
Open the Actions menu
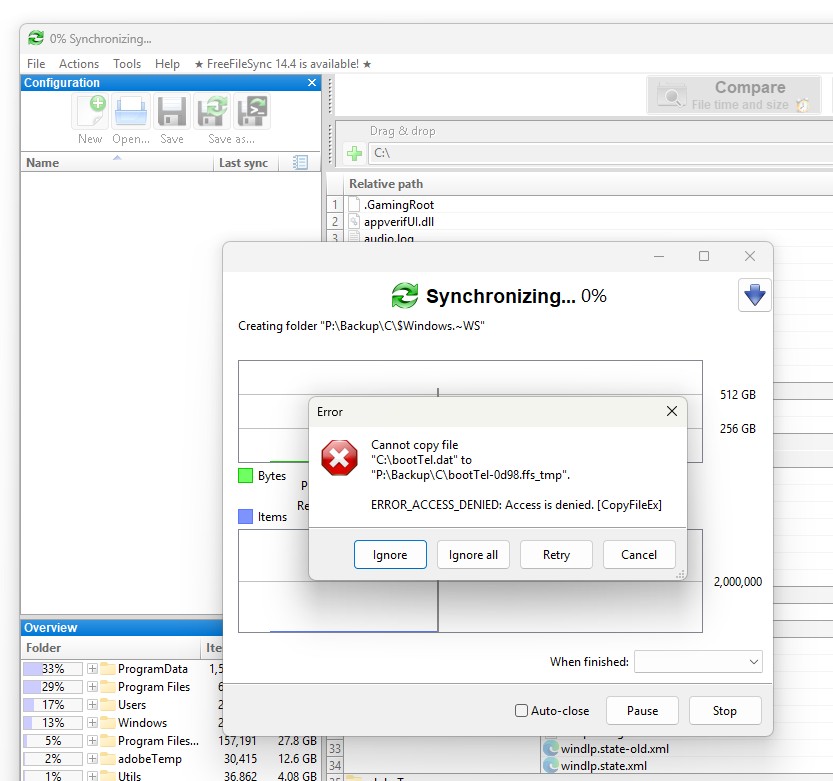coord(79,63)
